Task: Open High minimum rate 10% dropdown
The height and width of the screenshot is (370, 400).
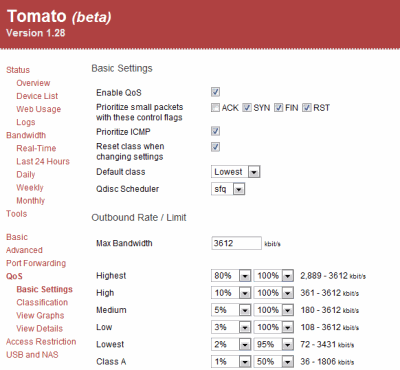Action: [x=231, y=293]
